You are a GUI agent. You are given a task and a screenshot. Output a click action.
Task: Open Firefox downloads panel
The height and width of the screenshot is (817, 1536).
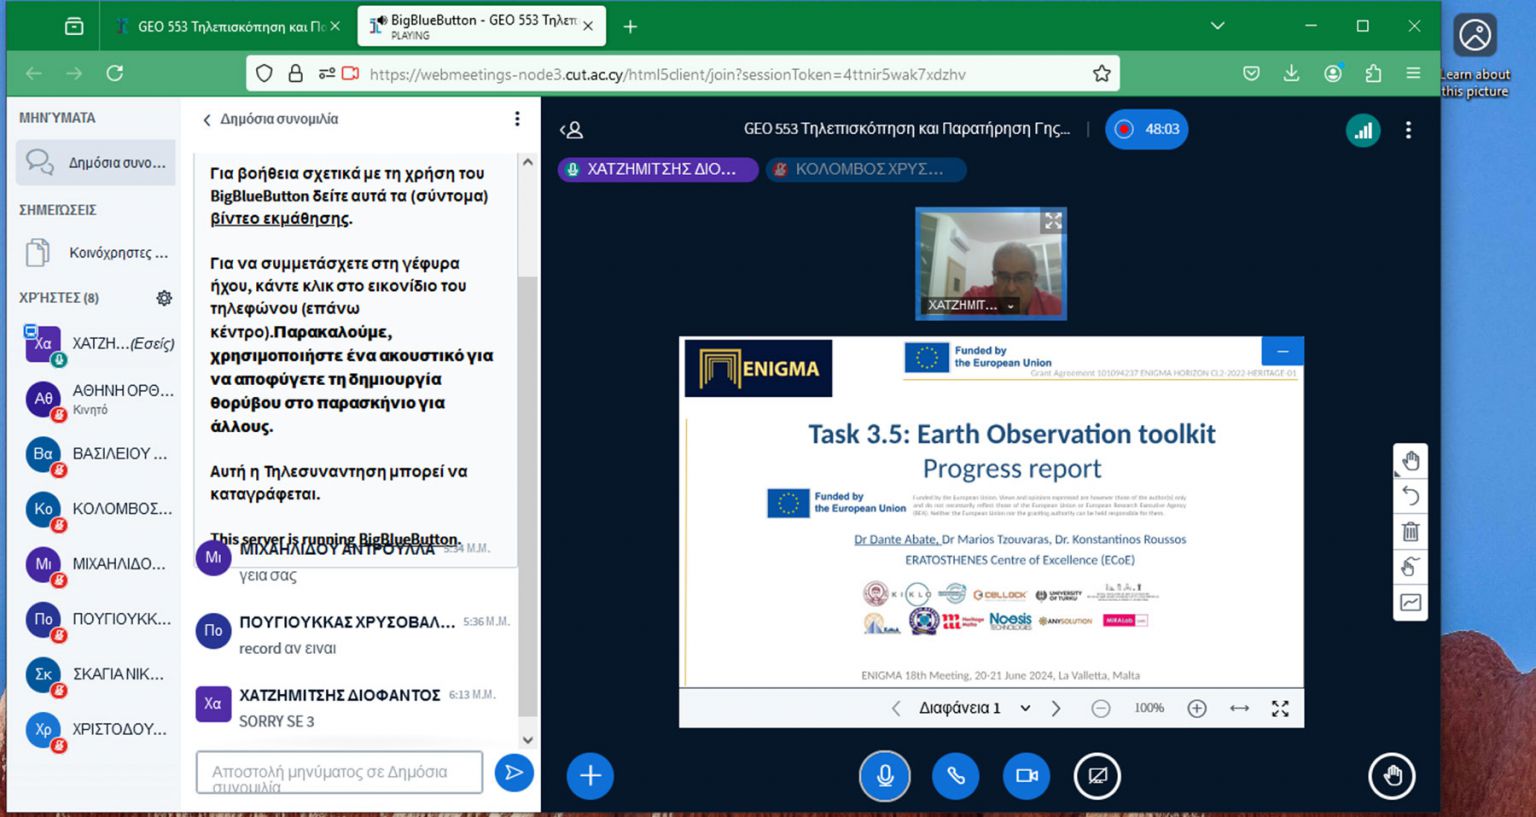1291,73
